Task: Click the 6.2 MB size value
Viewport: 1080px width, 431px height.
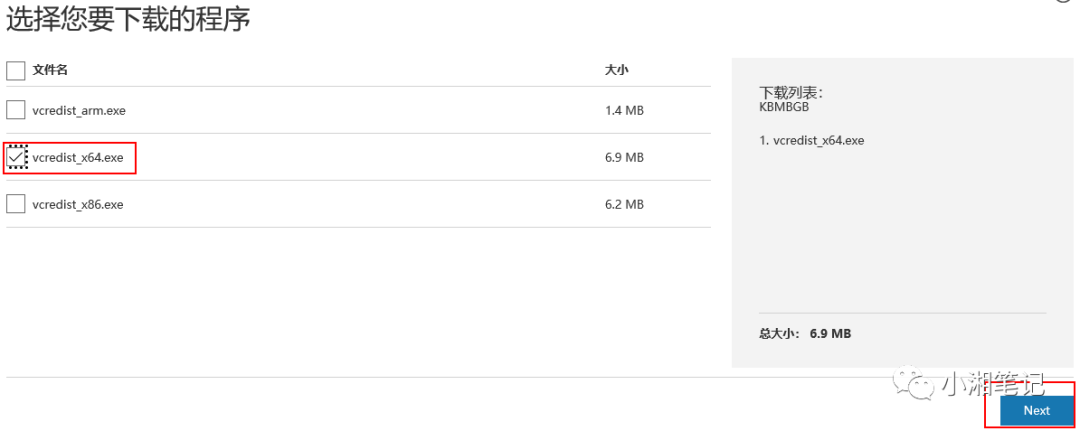Action: point(624,204)
